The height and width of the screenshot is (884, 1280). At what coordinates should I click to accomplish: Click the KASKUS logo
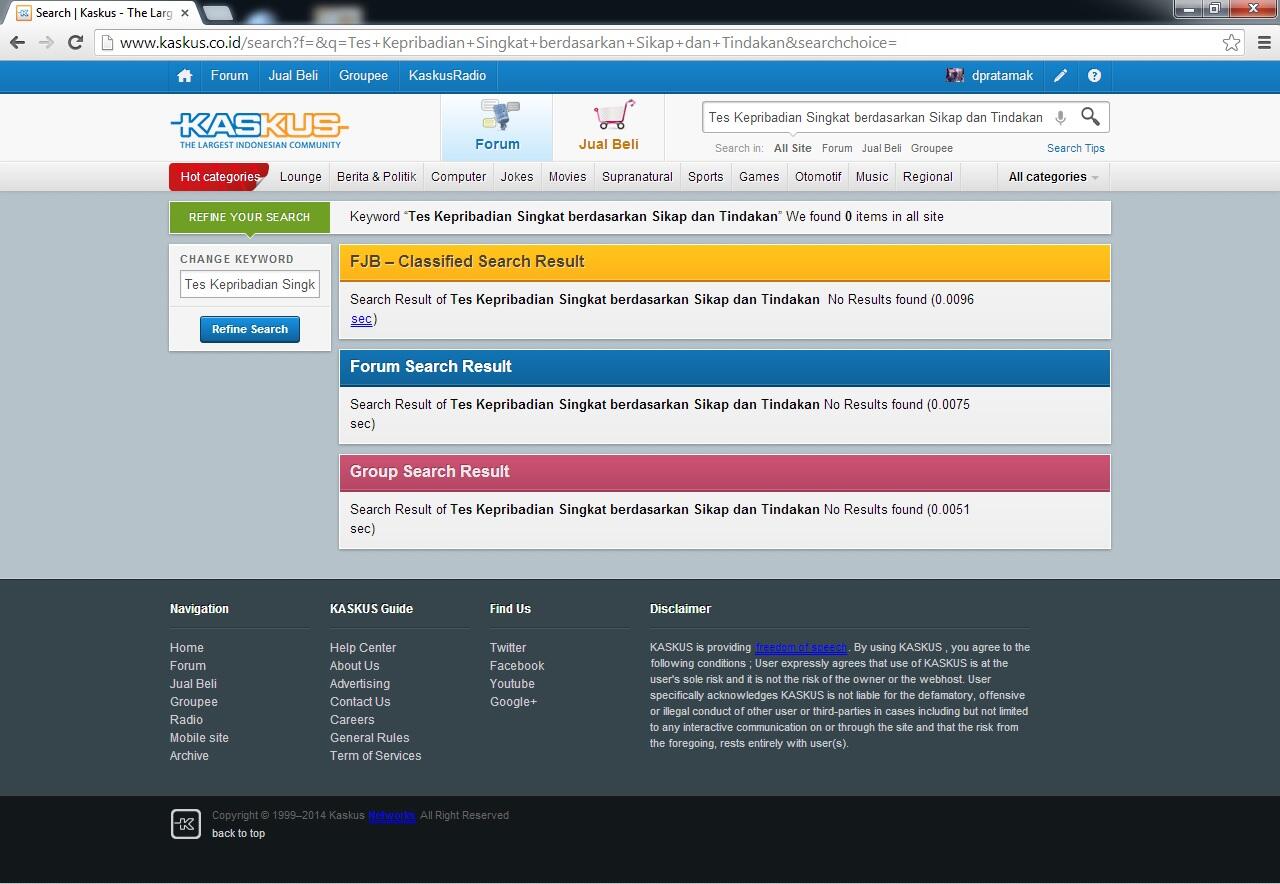click(x=260, y=129)
